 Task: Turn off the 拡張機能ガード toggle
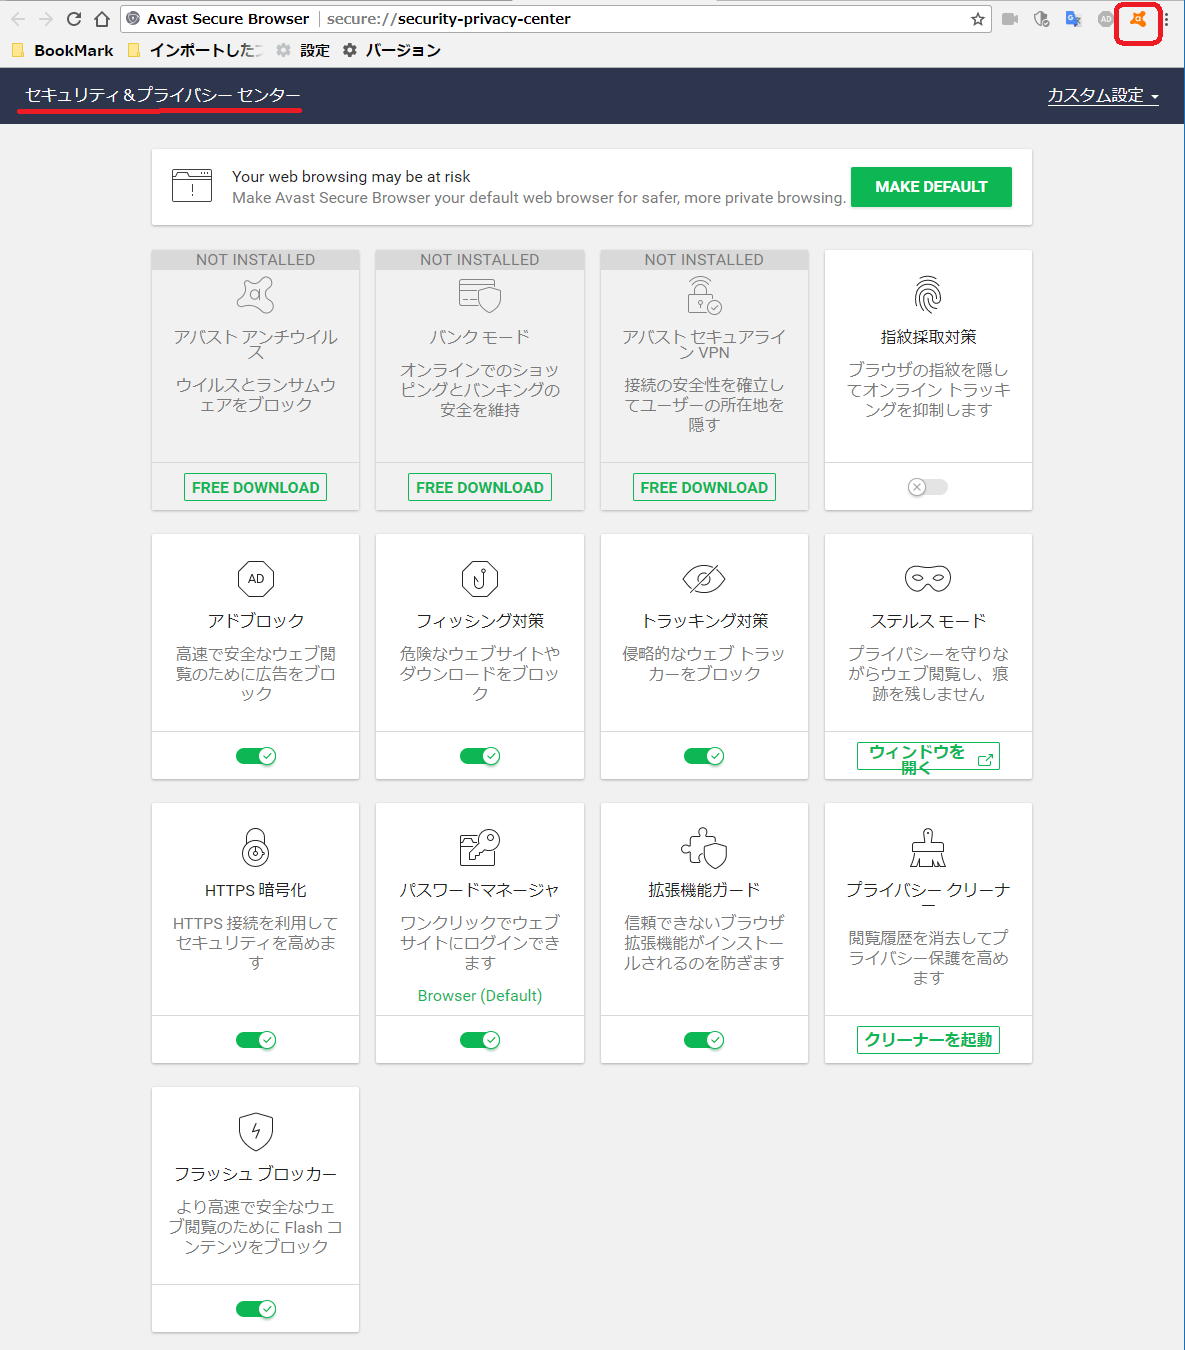(x=704, y=1040)
